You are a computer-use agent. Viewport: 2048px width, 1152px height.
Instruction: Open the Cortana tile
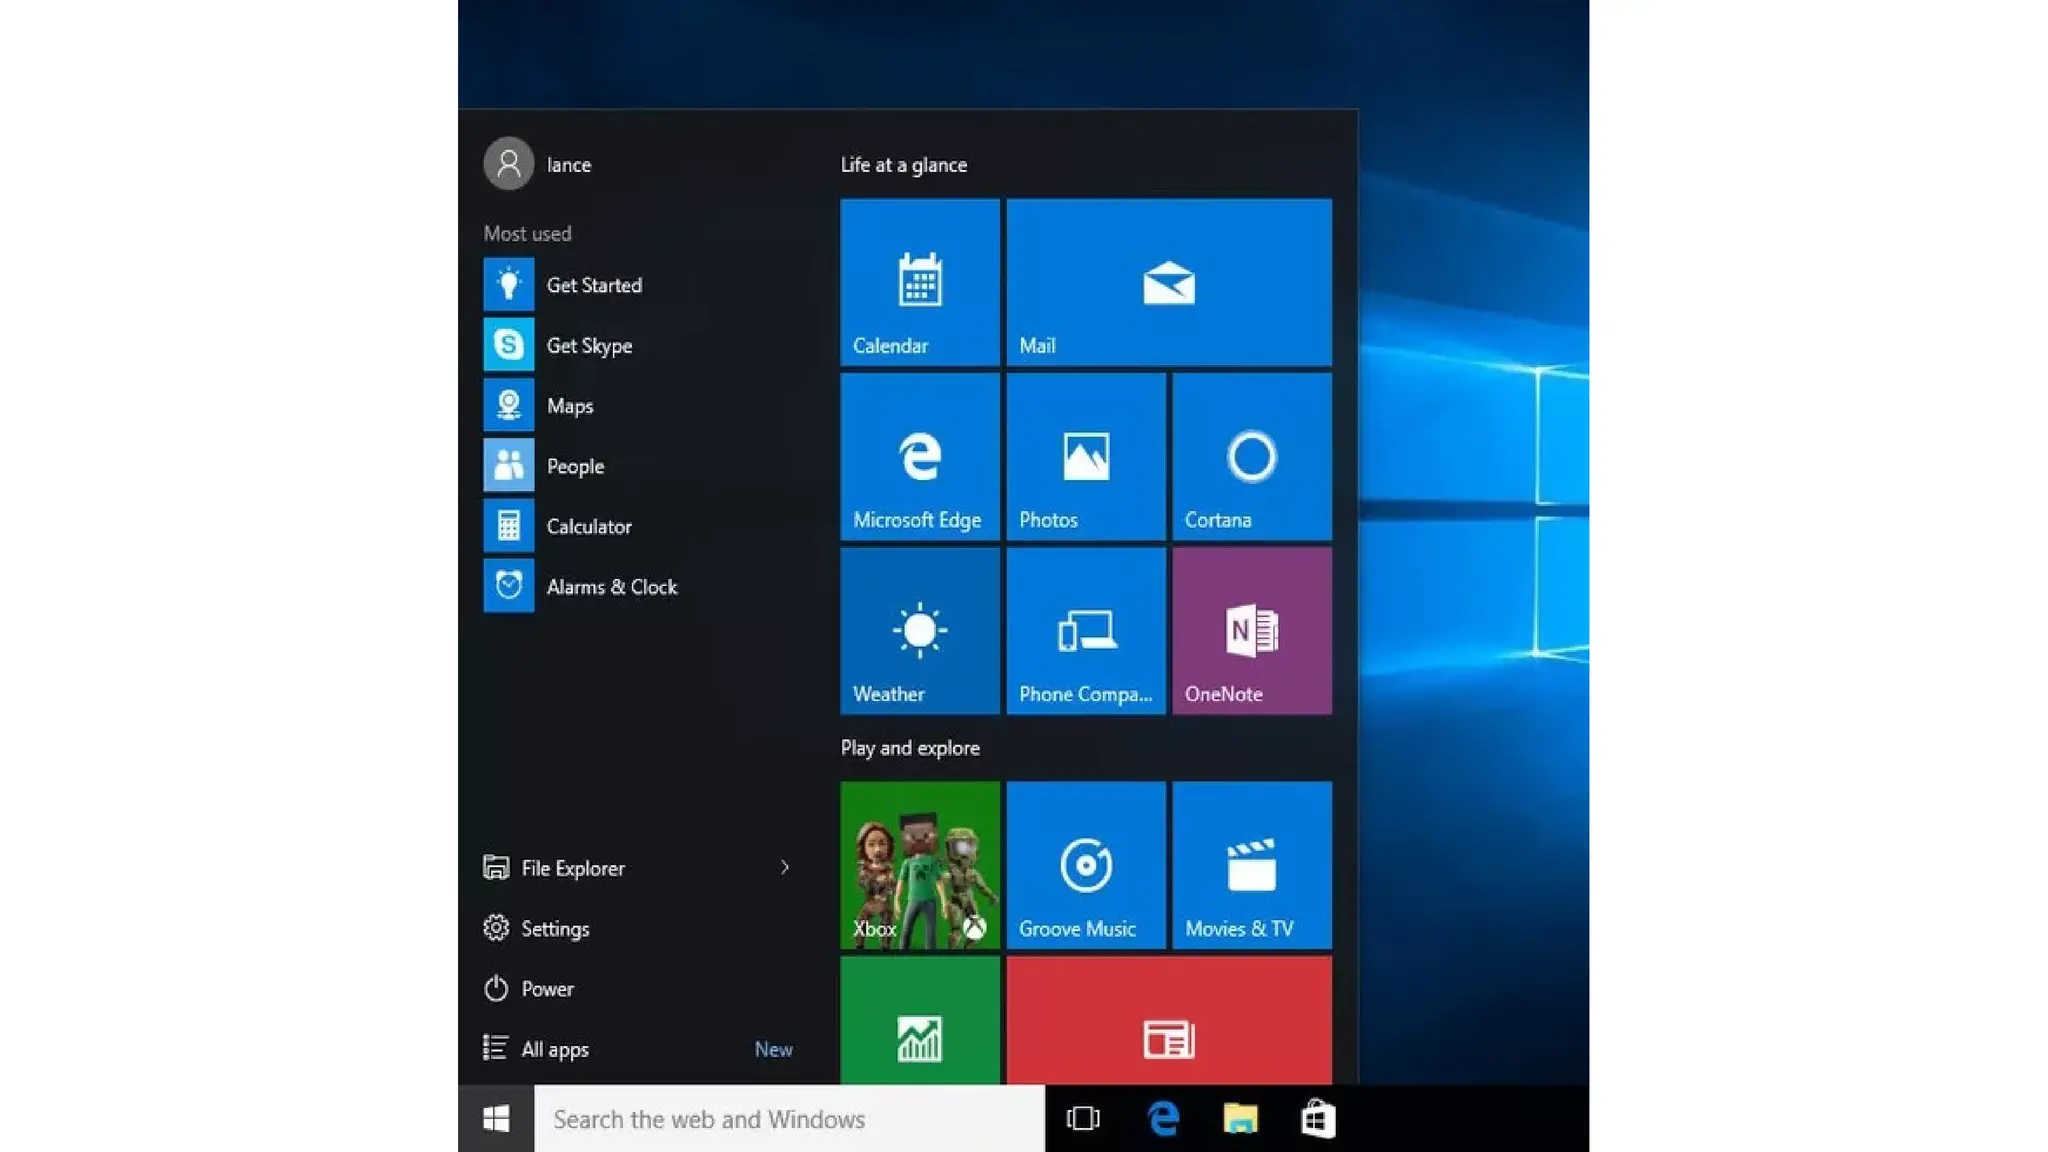coord(1251,457)
